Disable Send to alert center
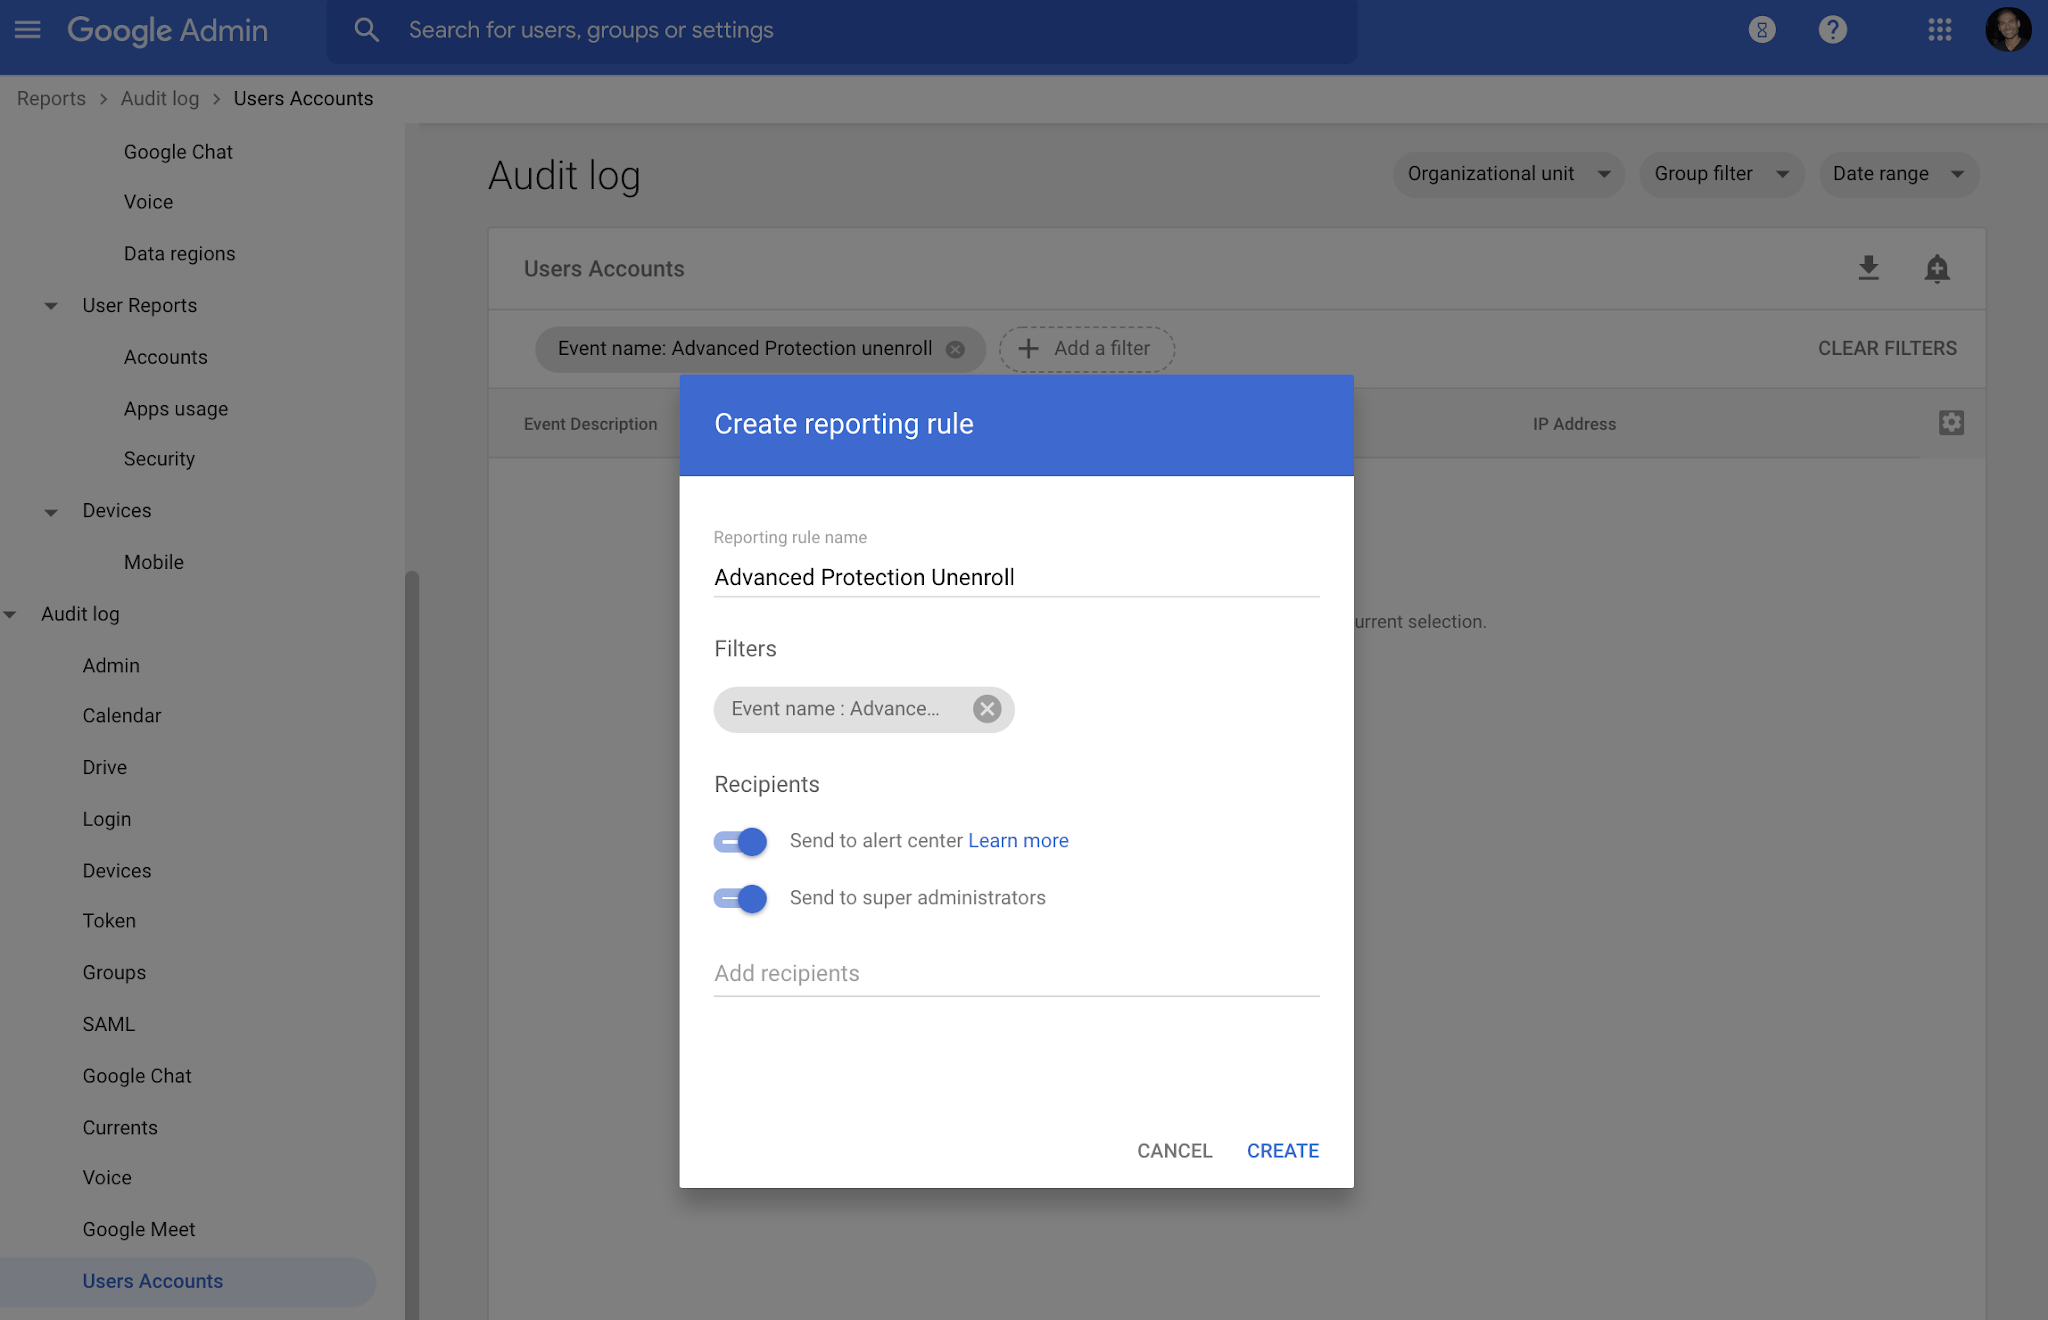The height and width of the screenshot is (1320, 2048). point(740,841)
